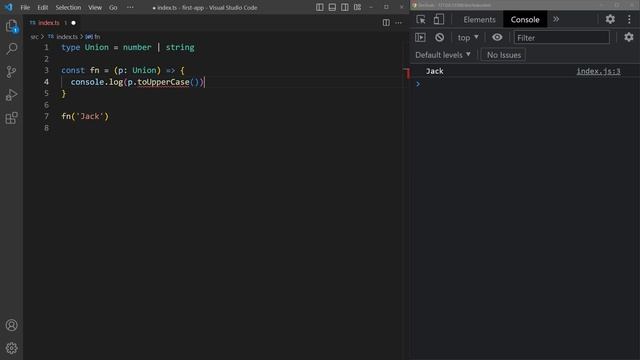Click the toUpperCase error in code
This screenshot has height=360, width=640.
[163, 82]
